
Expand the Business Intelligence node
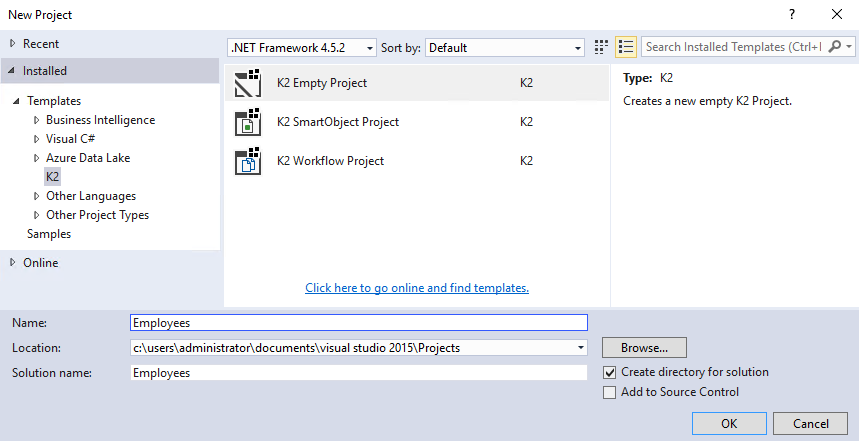pyautogui.click(x=37, y=120)
